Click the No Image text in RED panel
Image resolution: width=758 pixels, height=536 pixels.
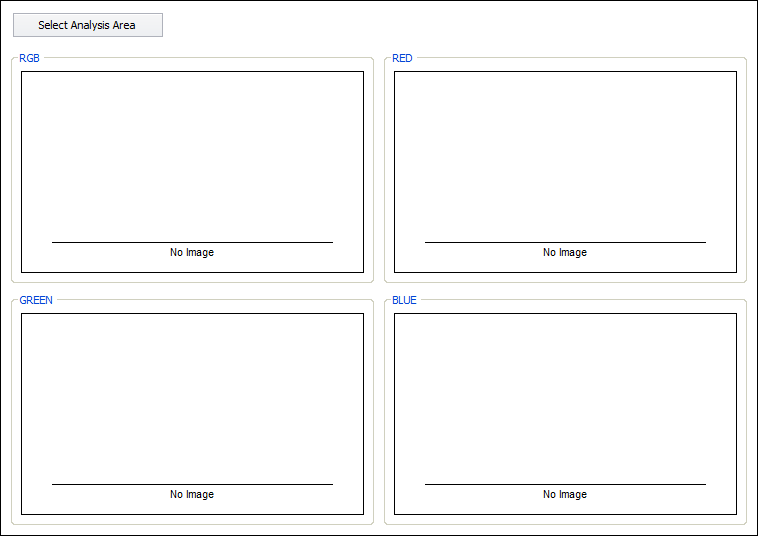point(565,253)
